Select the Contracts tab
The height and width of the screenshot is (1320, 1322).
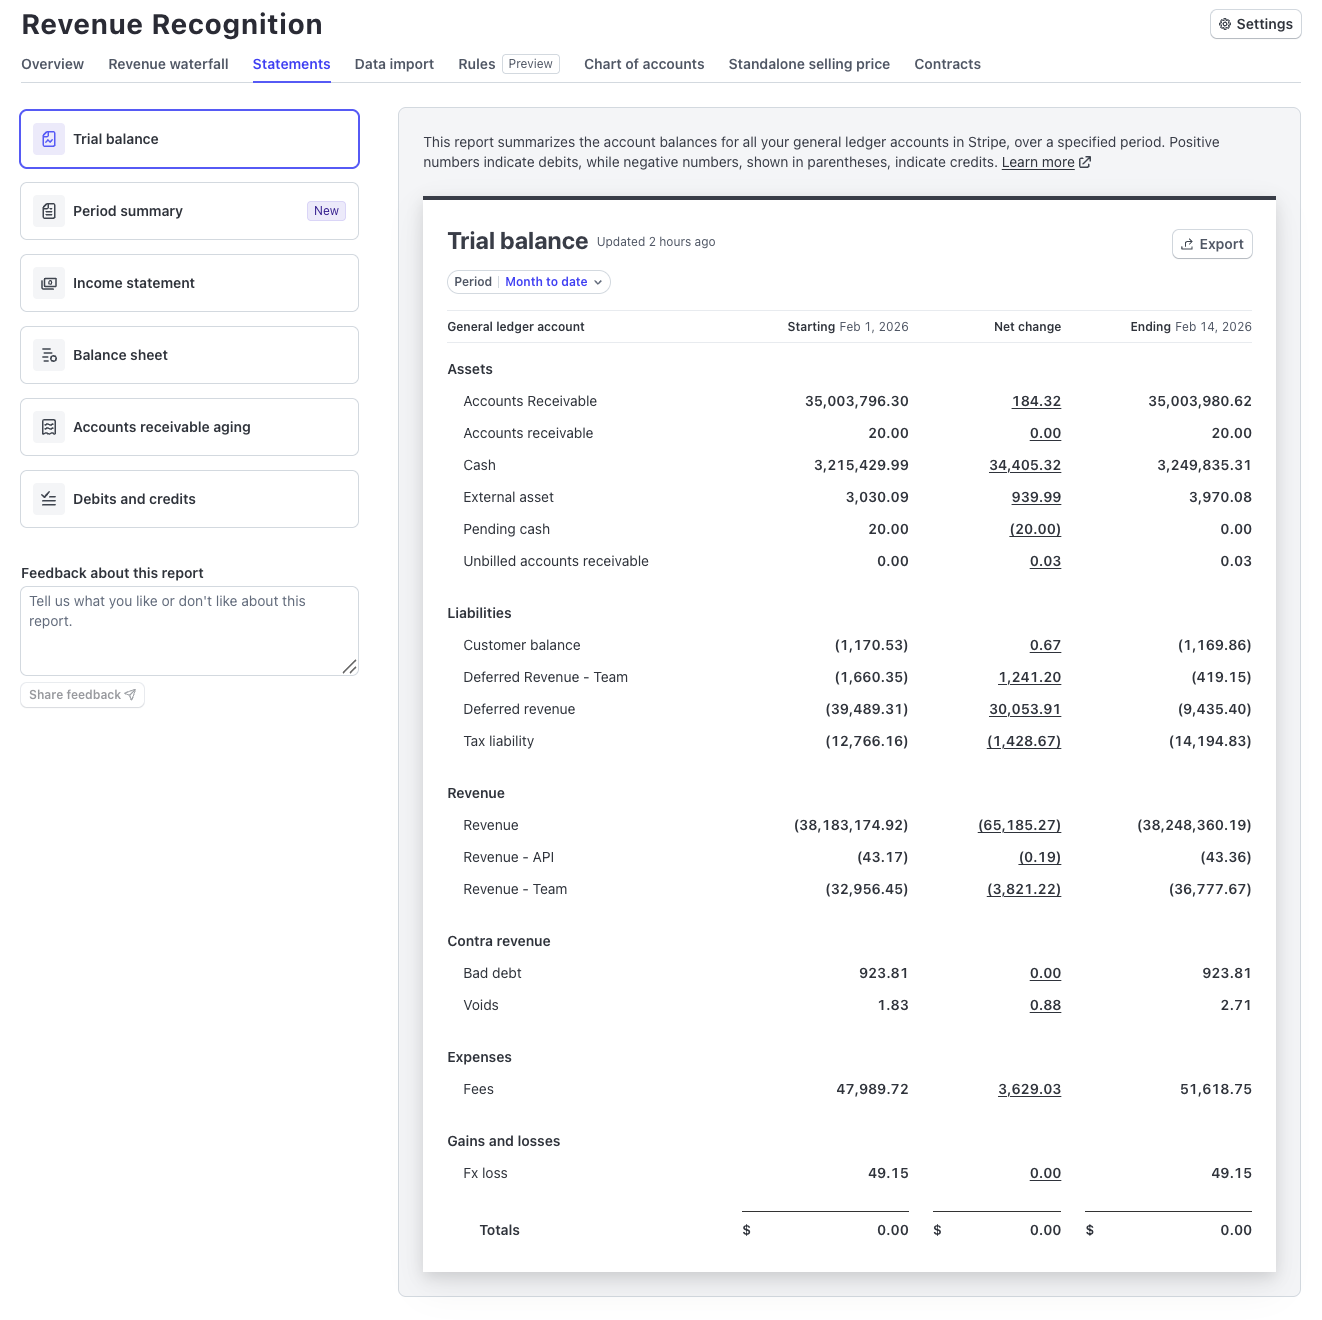coord(946,64)
